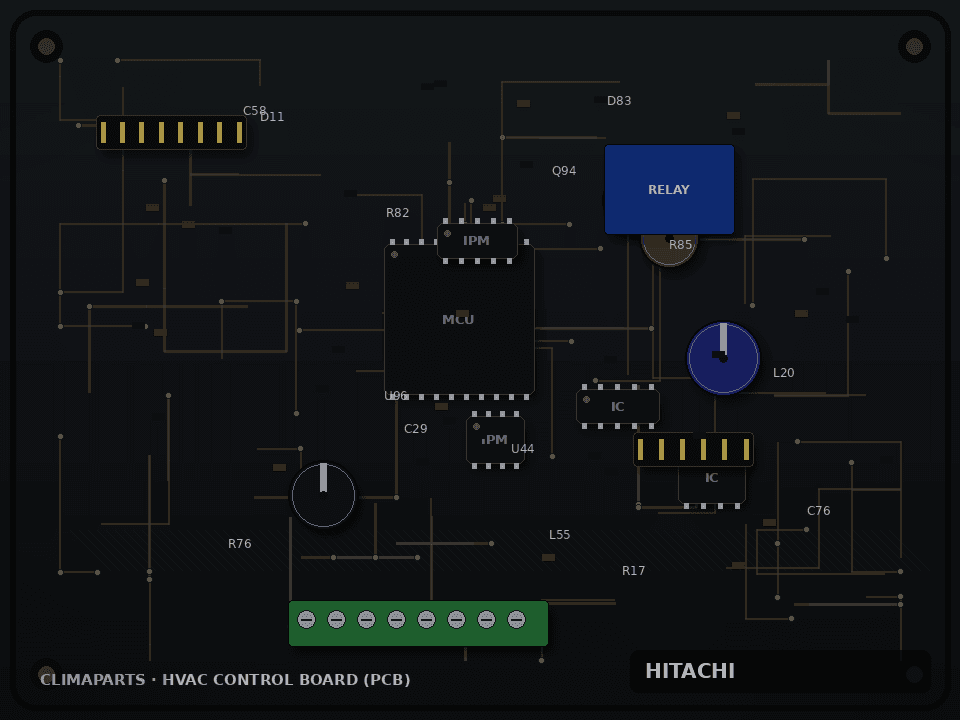960x720 pixels.
Task: Select the L55 designator label
Action: 560,535
